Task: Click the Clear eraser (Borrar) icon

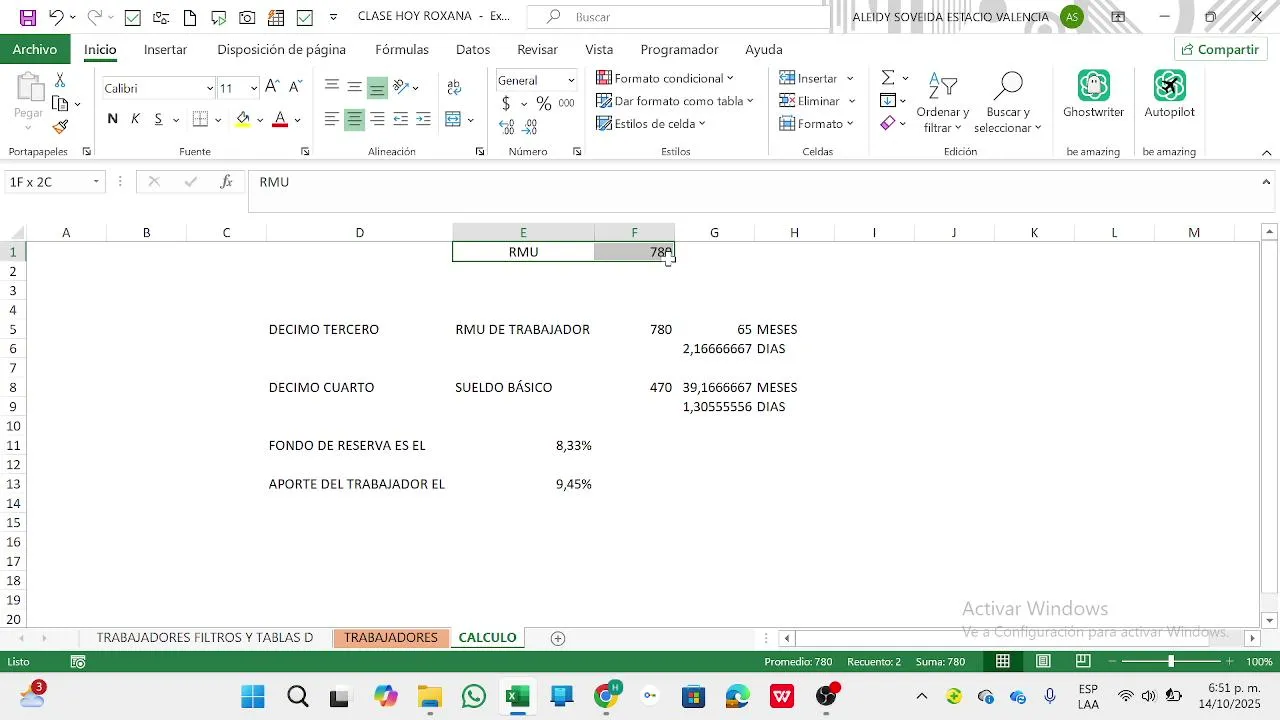Action: (x=888, y=124)
